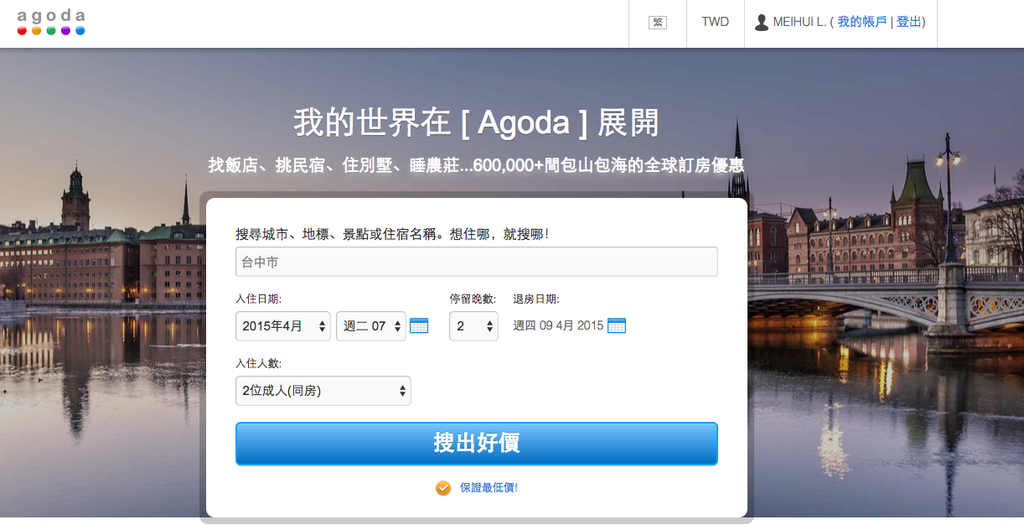1024x525 pixels.
Task: Change the TWD currency setting
Action: coord(715,22)
